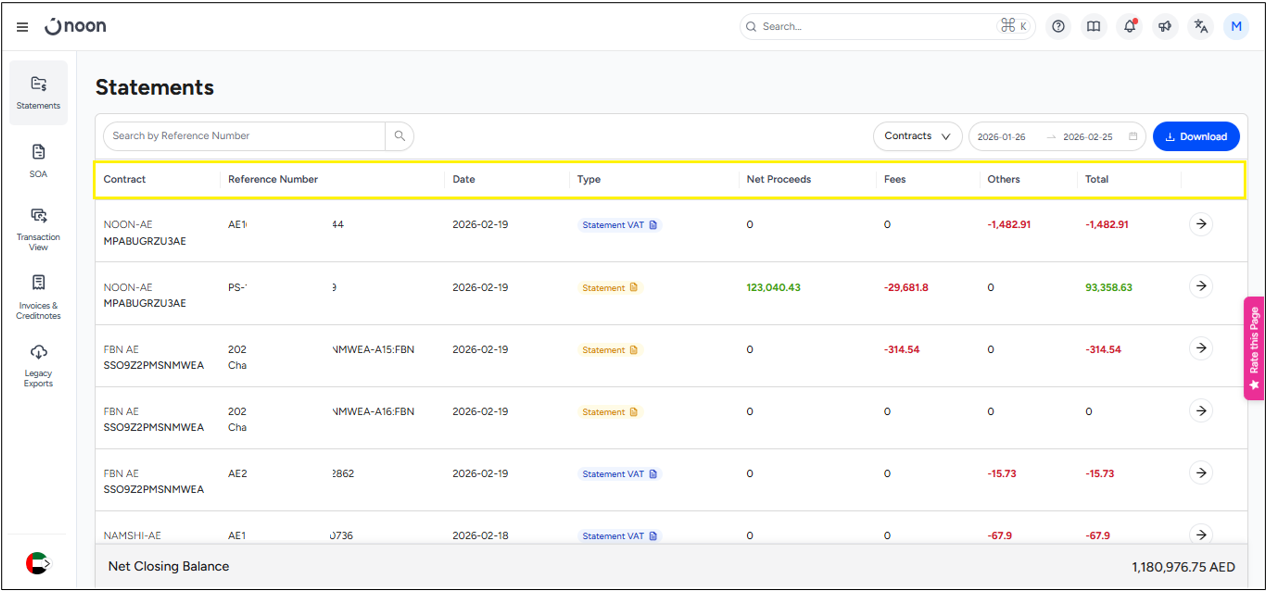
Task: Click the UAE flag country selector
Action: pyautogui.click(x=37, y=563)
